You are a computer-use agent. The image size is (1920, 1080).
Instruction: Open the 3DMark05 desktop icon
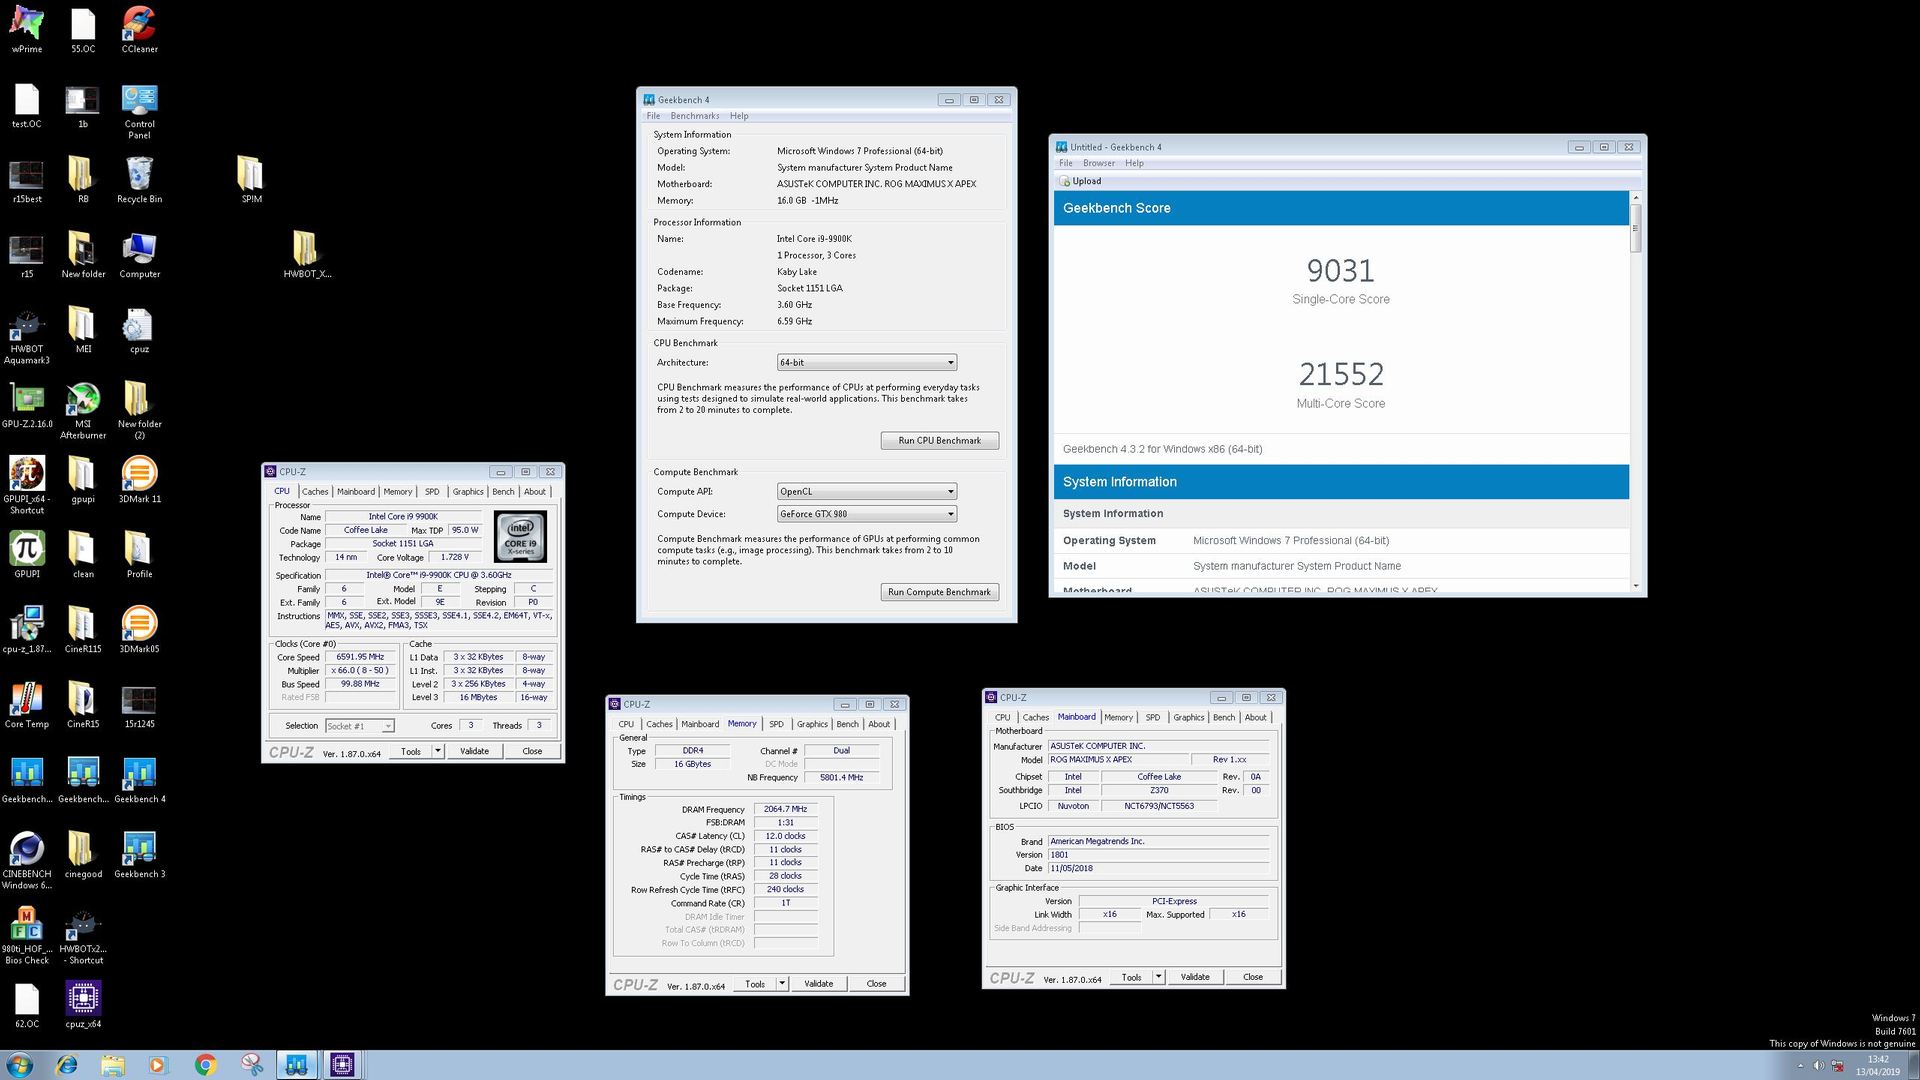pos(139,630)
